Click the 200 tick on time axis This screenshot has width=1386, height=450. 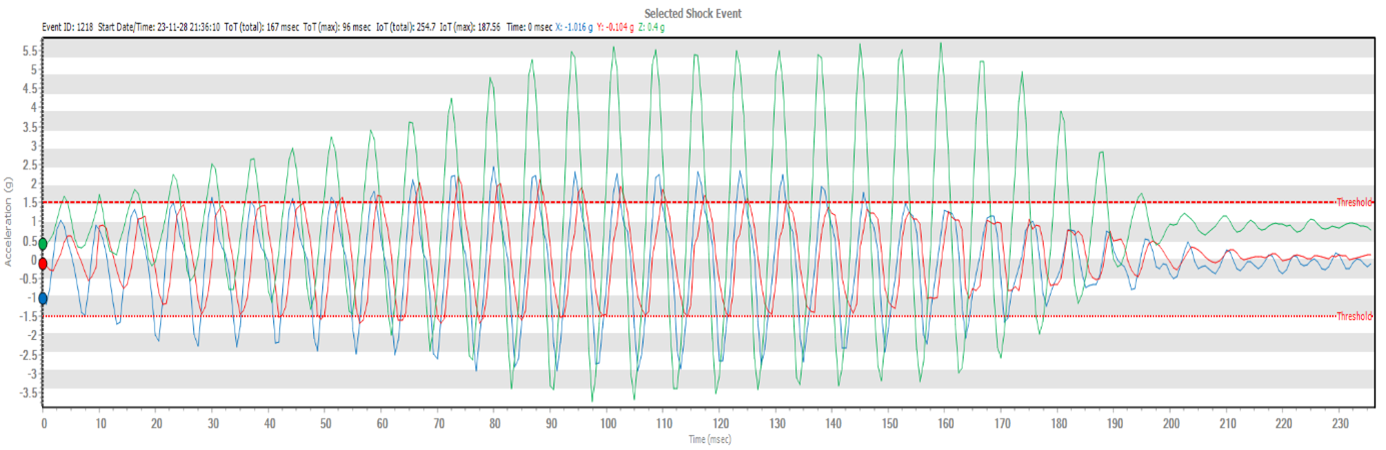pos(1172,424)
